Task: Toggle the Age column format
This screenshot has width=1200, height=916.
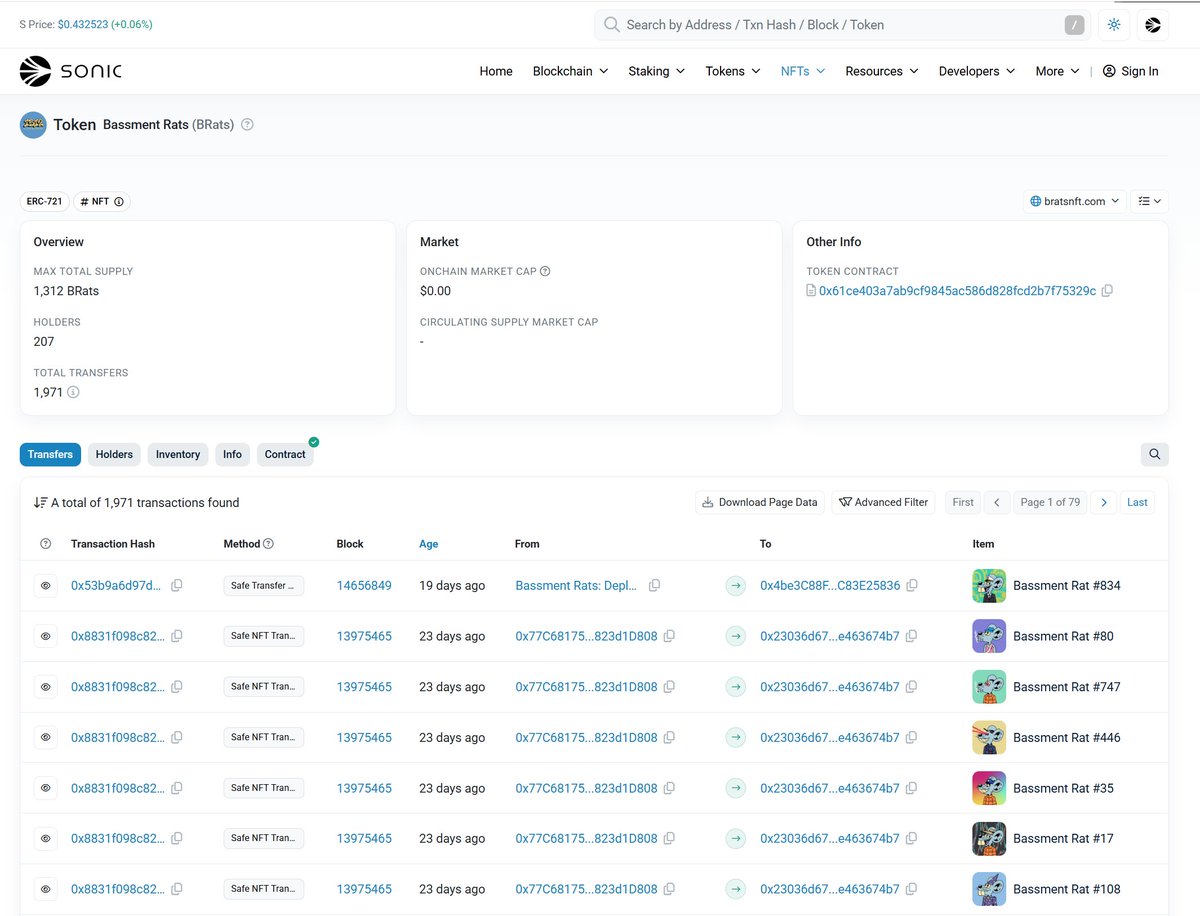Action: (428, 544)
